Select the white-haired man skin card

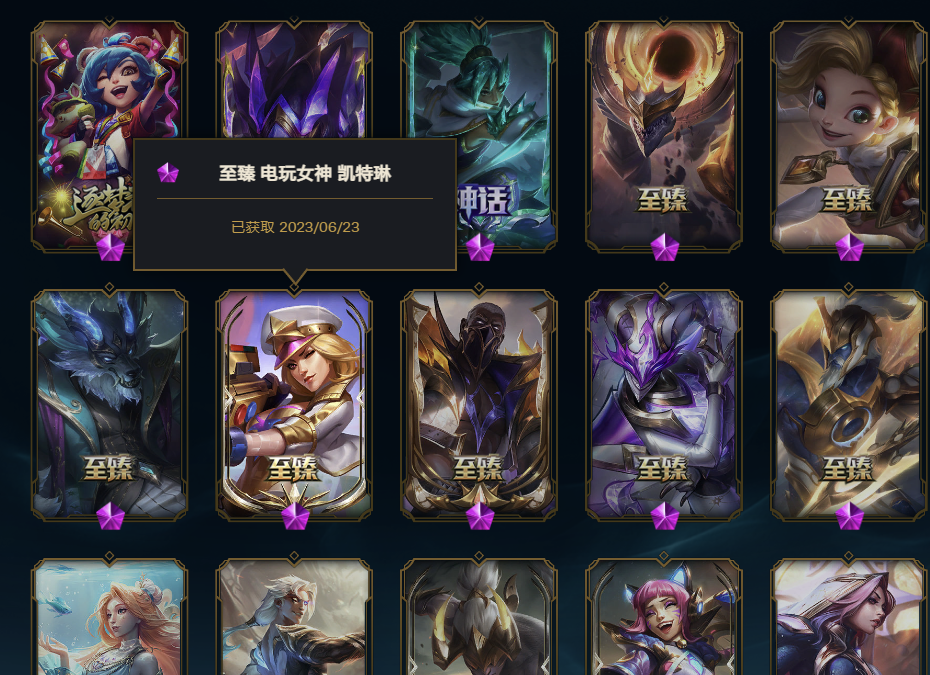(294, 617)
